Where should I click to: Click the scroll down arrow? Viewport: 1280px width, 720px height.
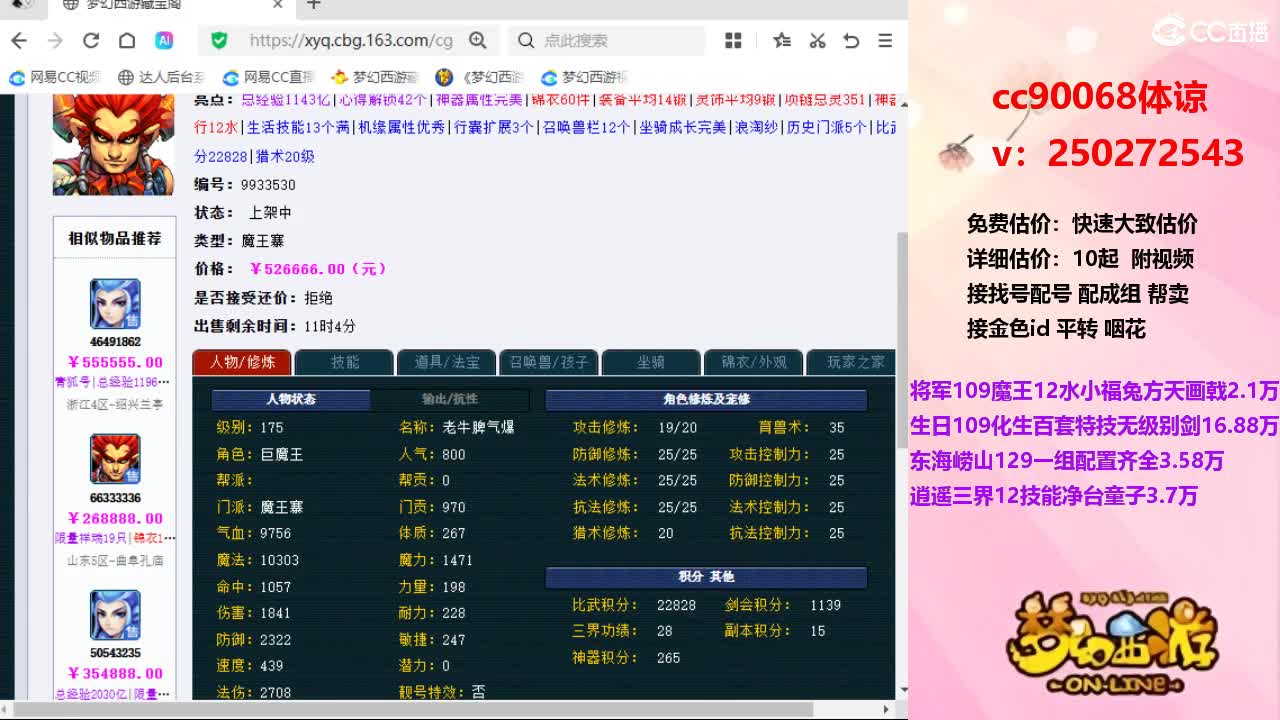tap(903, 690)
